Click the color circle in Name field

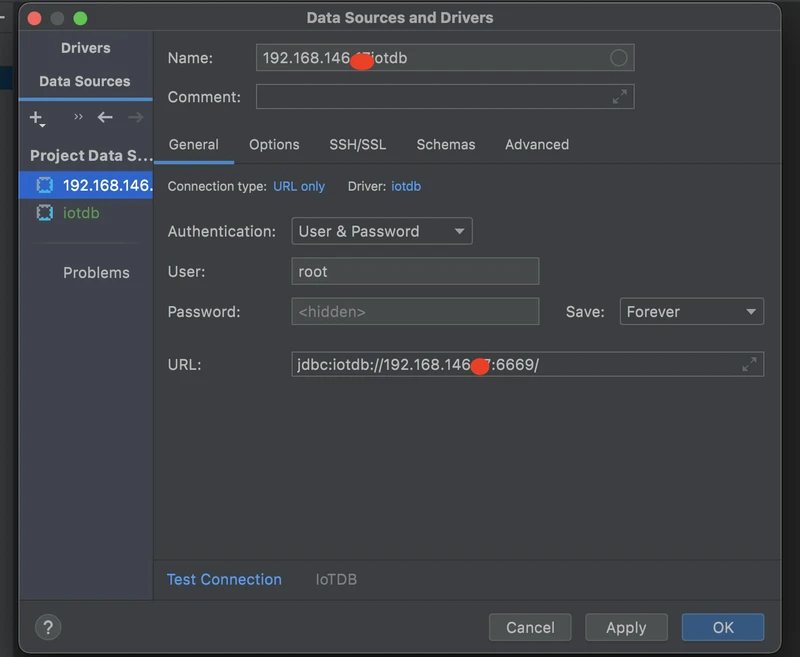(x=618, y=58)
